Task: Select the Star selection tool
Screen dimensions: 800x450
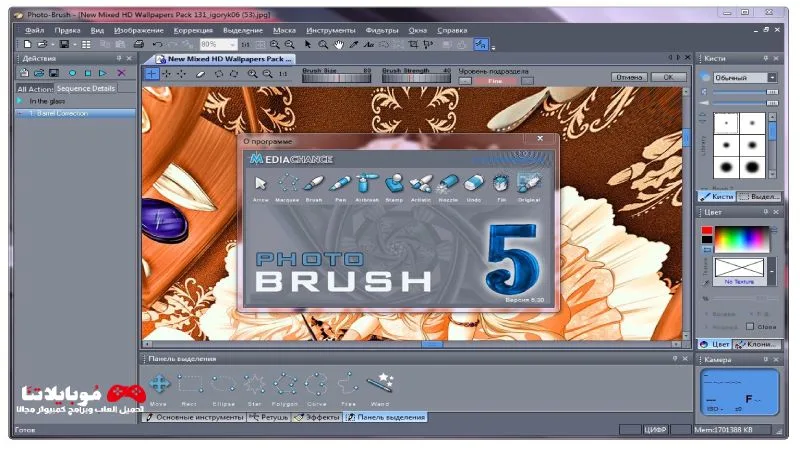Action: pyautogui.click(x=254, y=384)
